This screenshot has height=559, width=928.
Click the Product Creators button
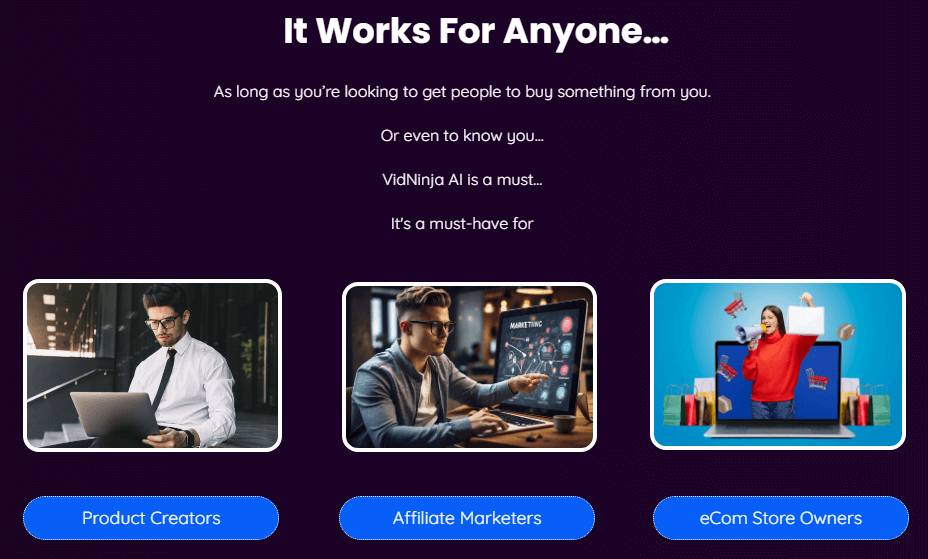151,518
